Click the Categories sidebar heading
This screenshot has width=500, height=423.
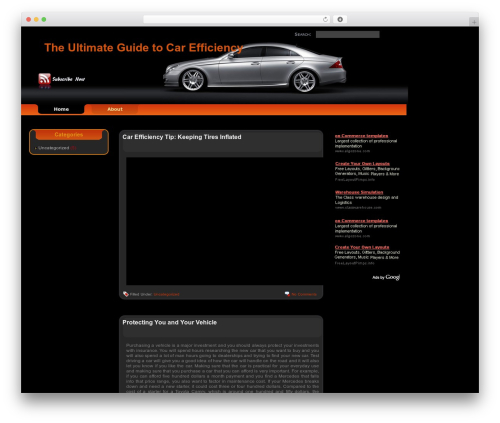(x=69, y=135)
